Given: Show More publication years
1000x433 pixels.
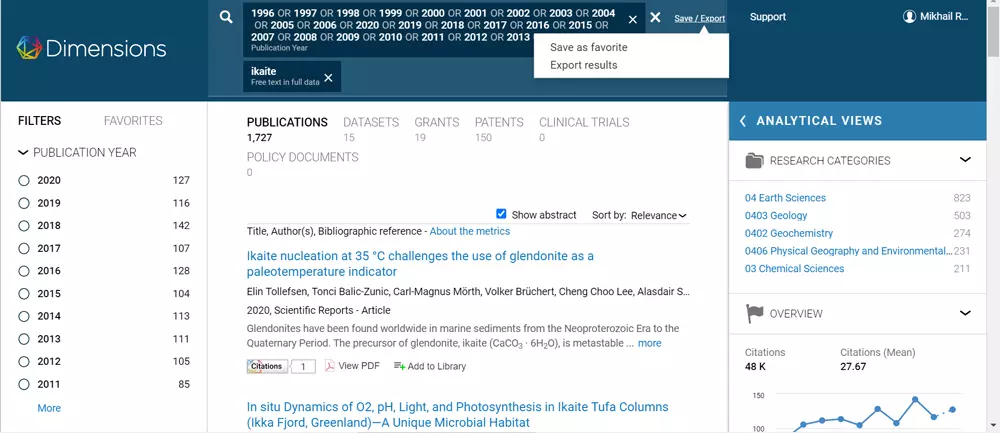Looking at the screenshot, I should tap(49, 408).
